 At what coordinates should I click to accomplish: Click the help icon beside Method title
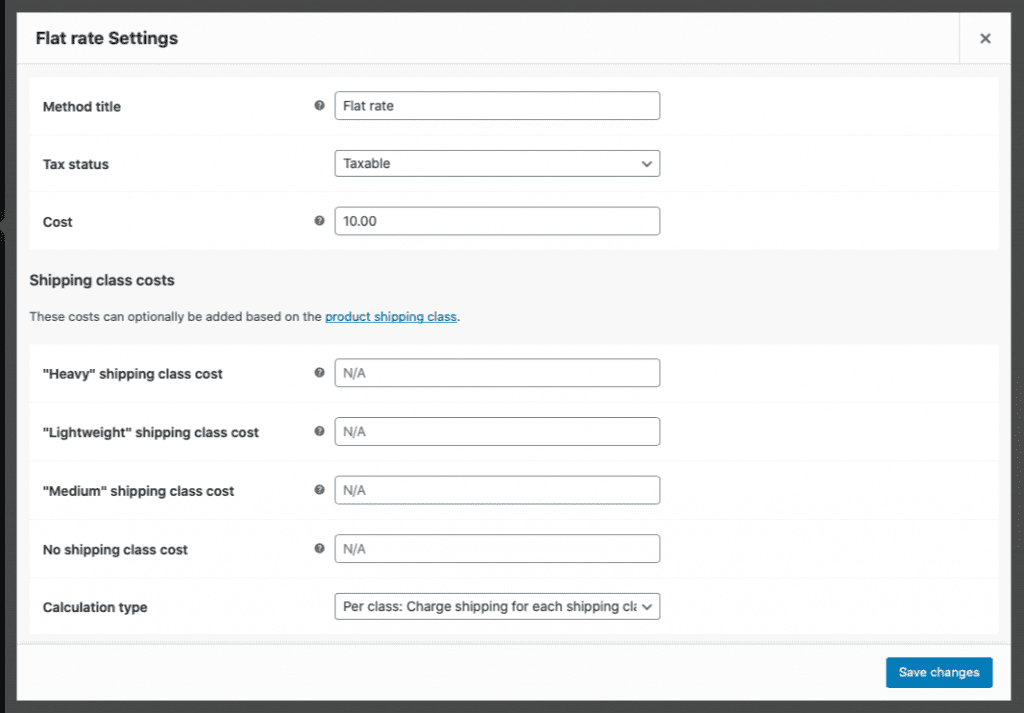click(x=319, y=105)
